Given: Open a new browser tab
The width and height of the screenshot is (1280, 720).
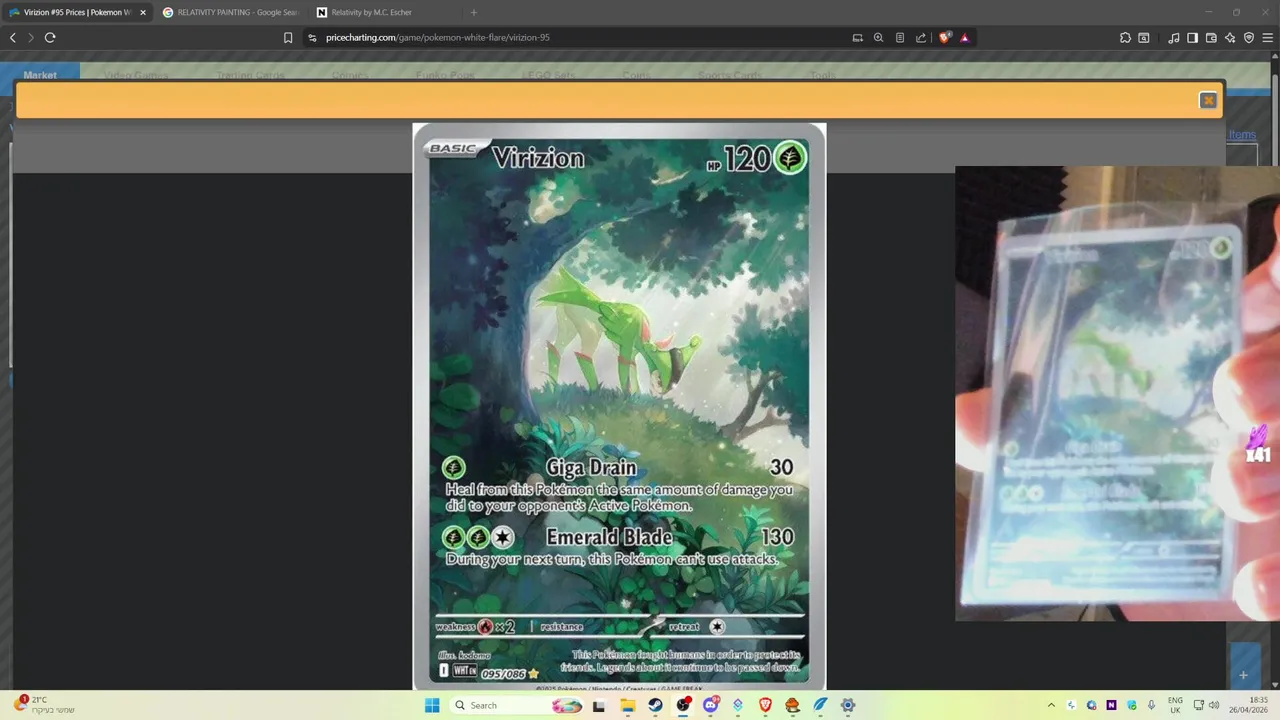Looking at the screenshot, I should 474,12.
